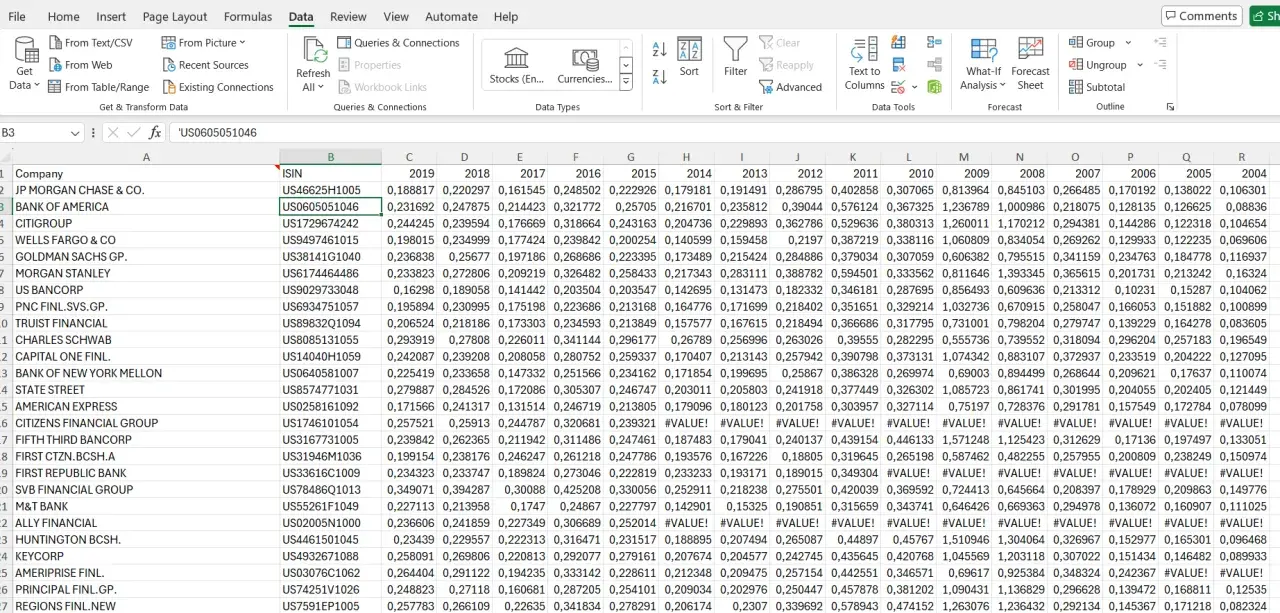Switch to the Insert tab
1280x613 pixels.
pyautogui.click(x=111, y=16)
